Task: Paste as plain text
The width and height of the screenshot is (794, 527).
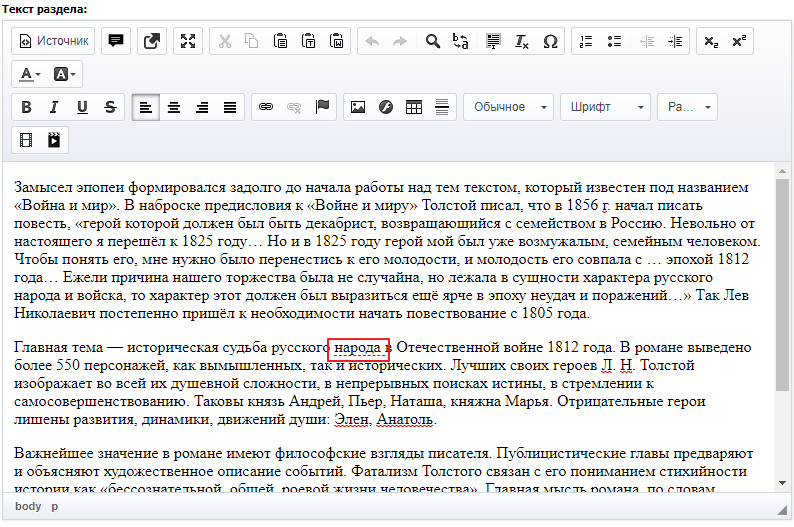Action: (309, 41)
